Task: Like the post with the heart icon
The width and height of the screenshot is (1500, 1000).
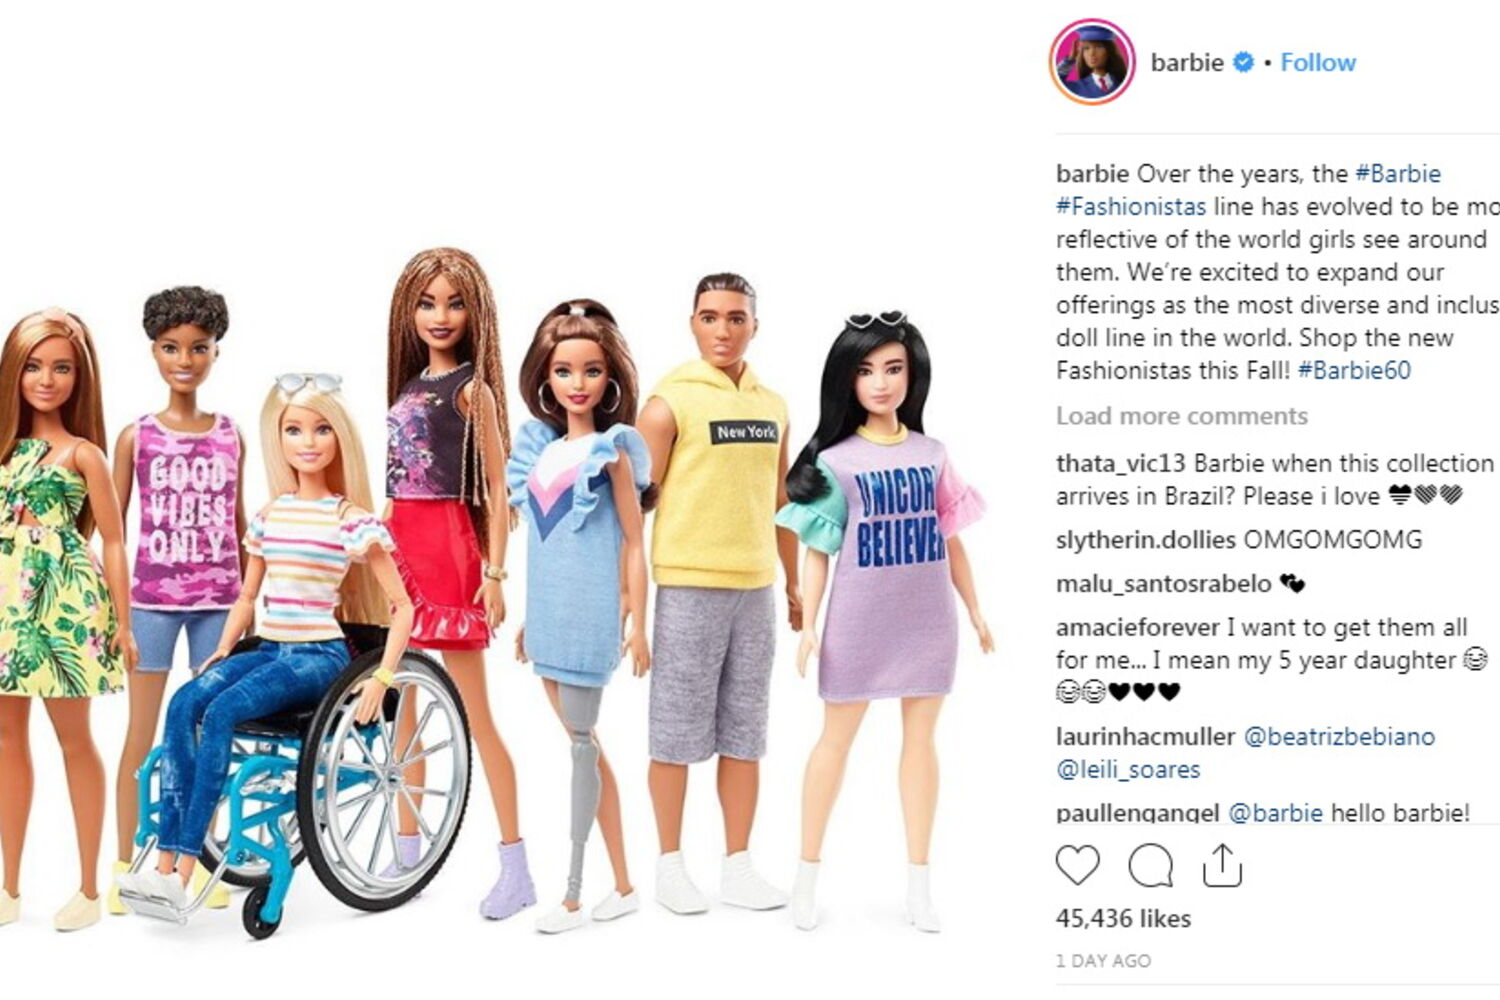Action: click(x=1077, y=865)
